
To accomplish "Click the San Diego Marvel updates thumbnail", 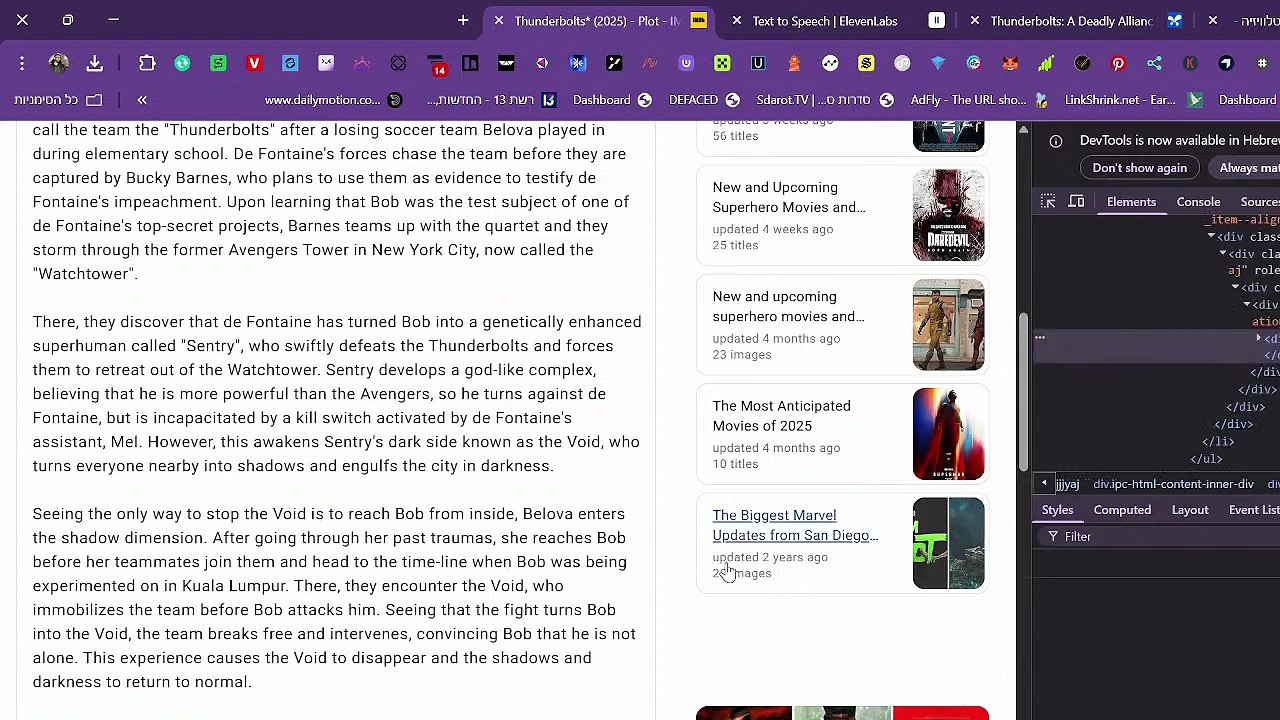I will pyautogui.click(x=948, y=543).
